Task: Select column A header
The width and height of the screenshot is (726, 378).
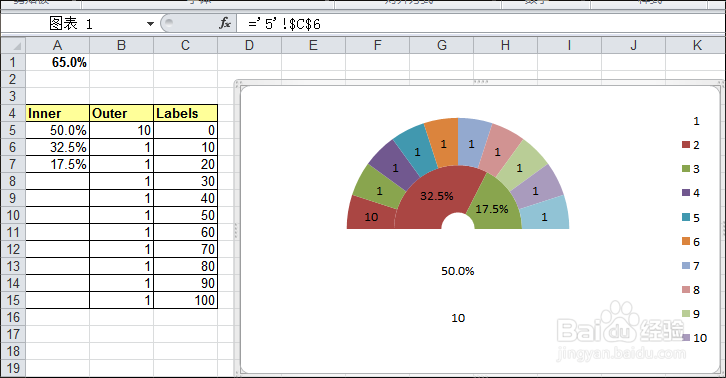Action: (x=57, y=45)
